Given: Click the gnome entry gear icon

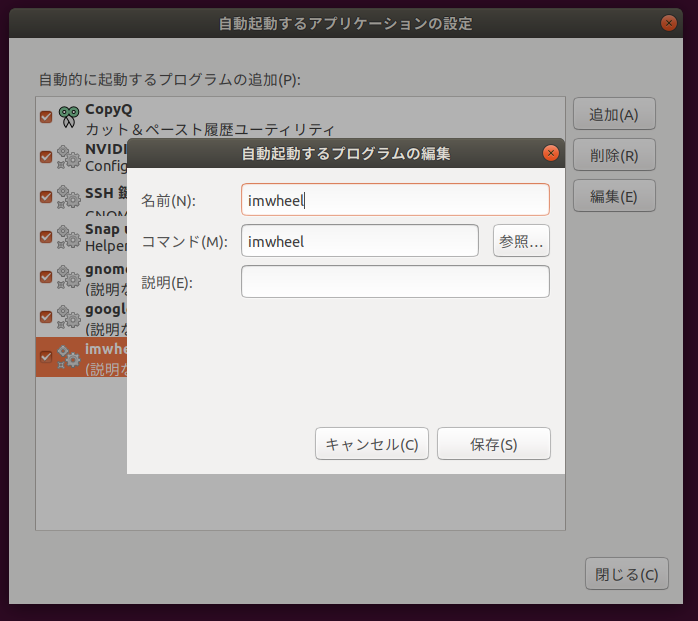Looking at the screenshot, I should 69,277.
